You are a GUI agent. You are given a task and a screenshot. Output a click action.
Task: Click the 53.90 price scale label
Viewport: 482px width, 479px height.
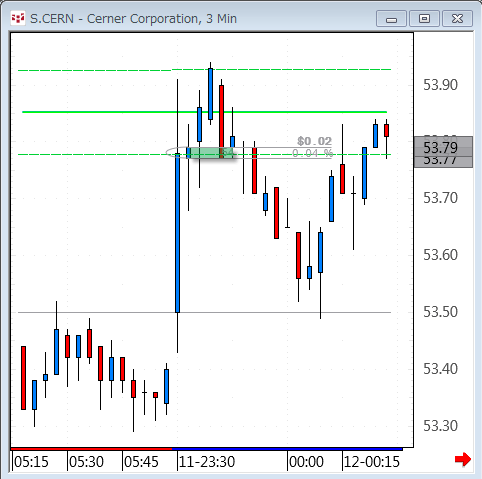[440, 85]
